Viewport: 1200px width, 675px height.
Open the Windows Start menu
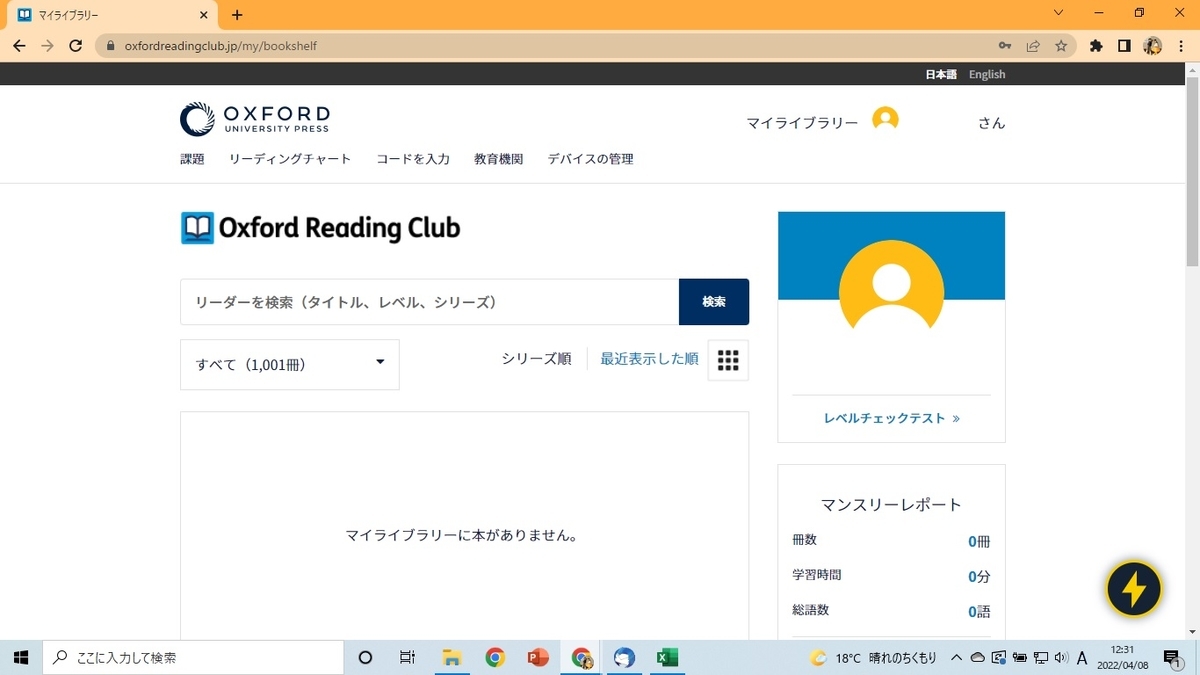point(21,657)
